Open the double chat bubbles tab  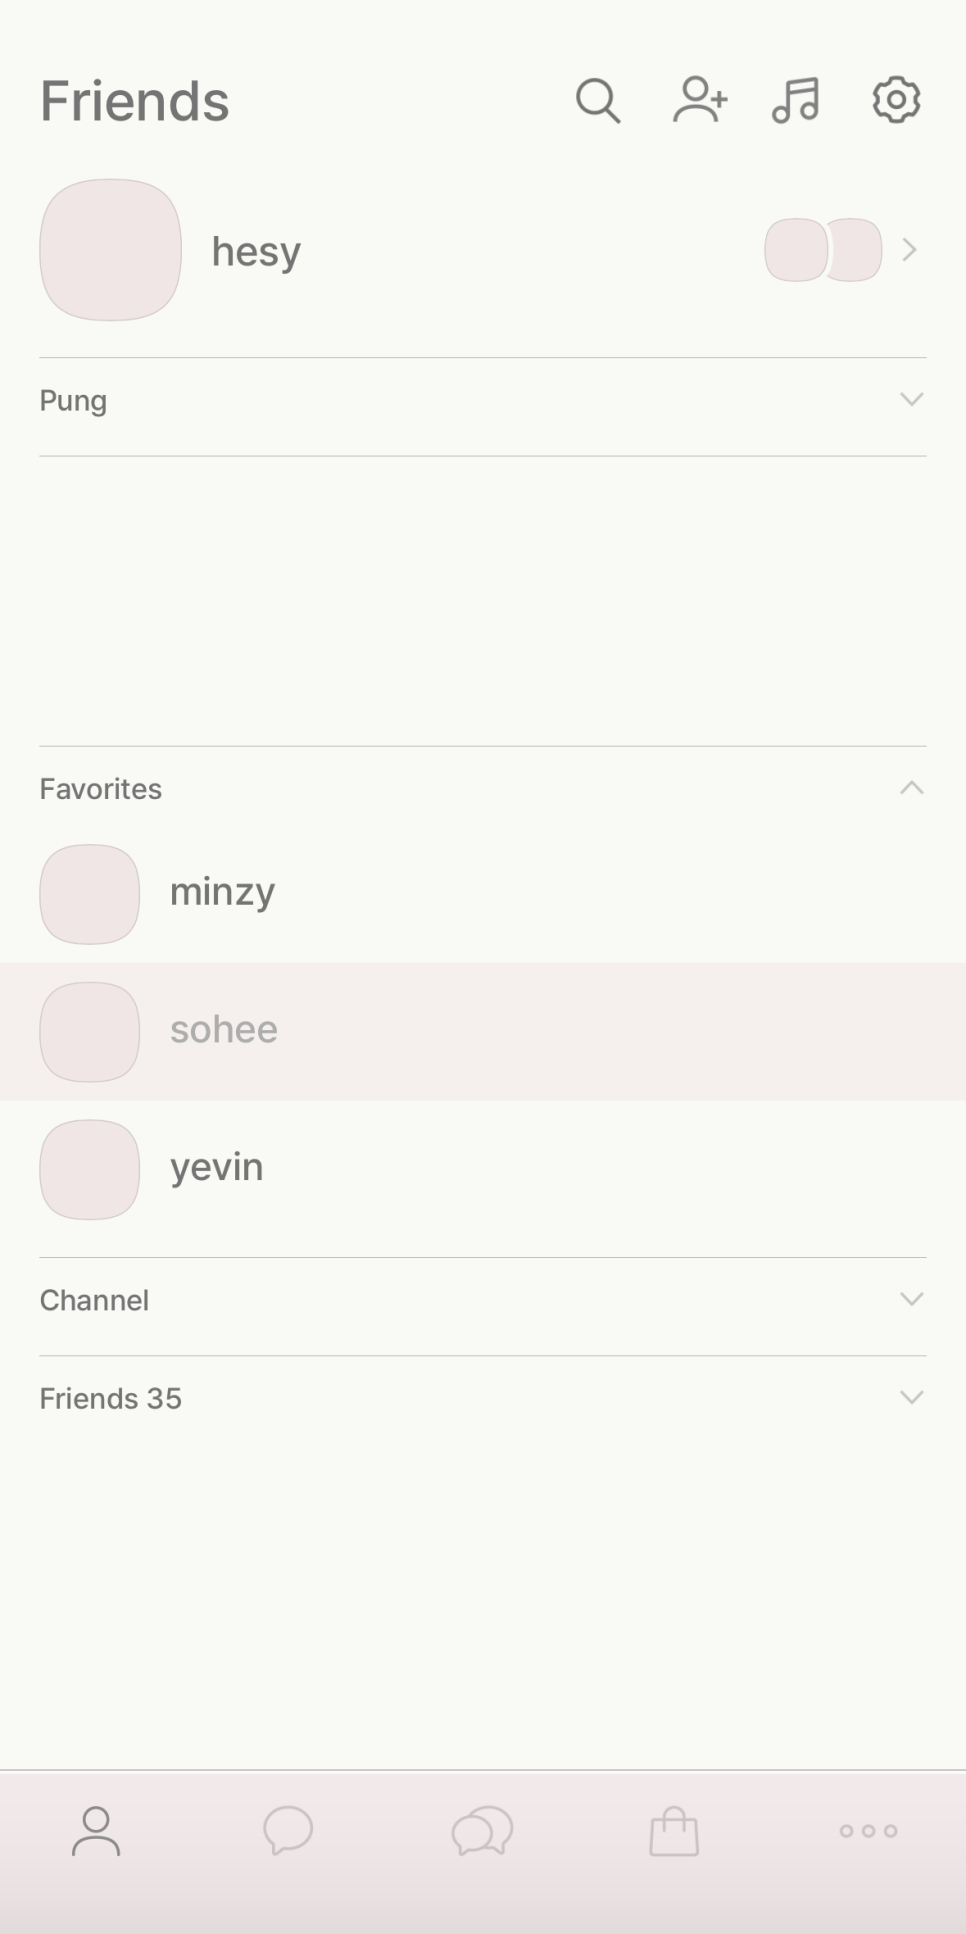point(482,1831)
